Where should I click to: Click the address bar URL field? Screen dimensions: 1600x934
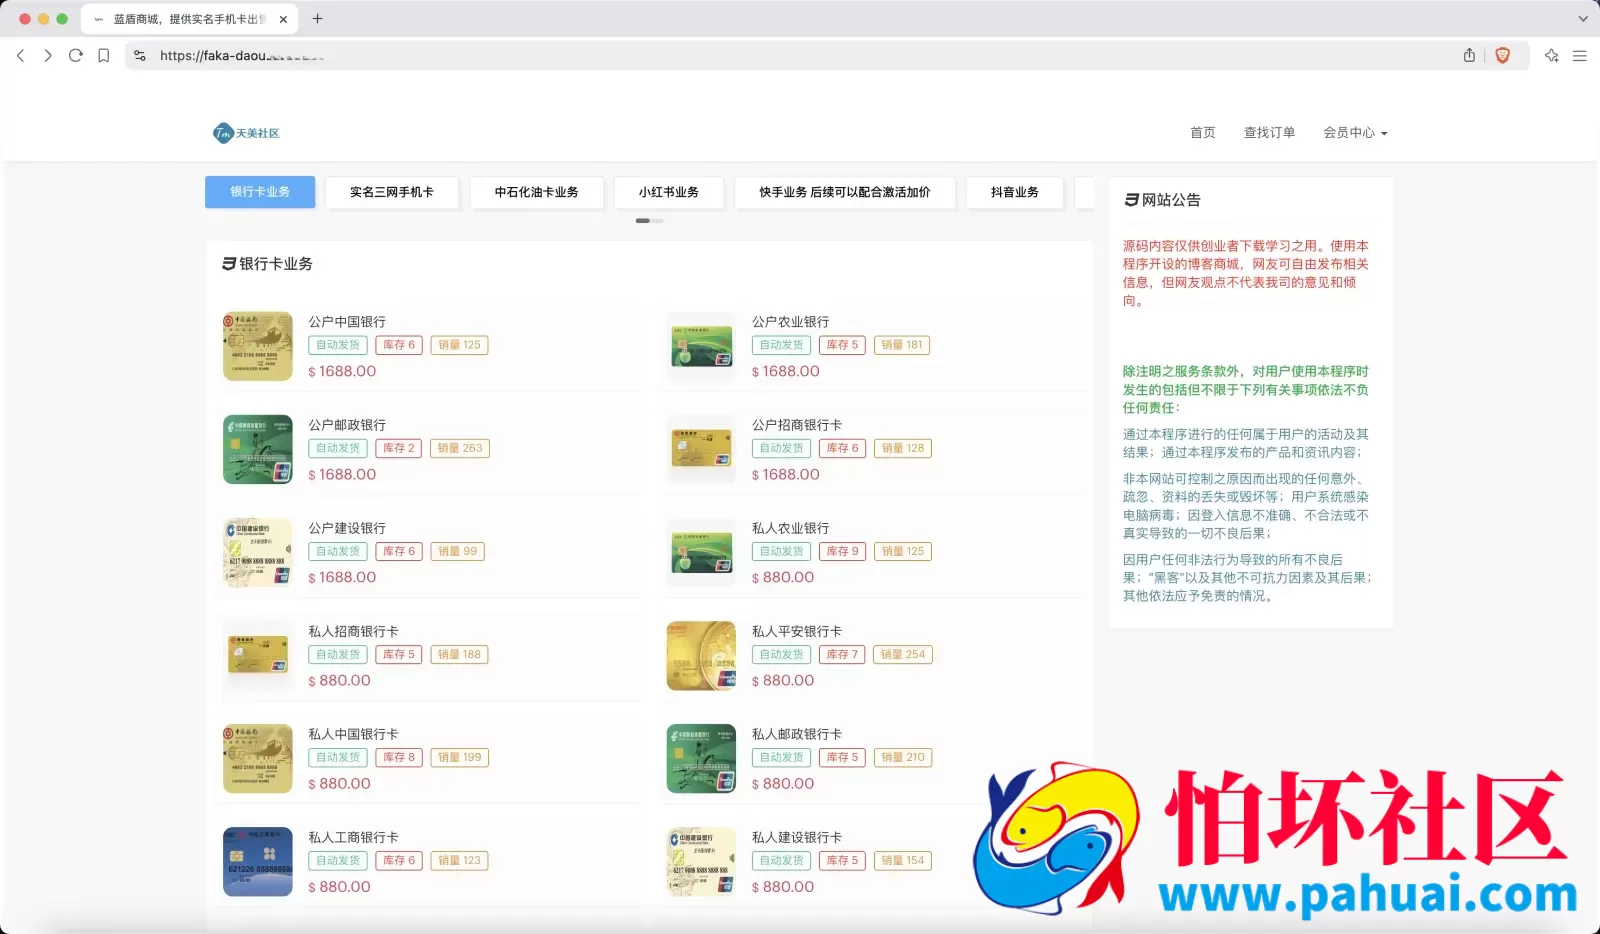800,56
